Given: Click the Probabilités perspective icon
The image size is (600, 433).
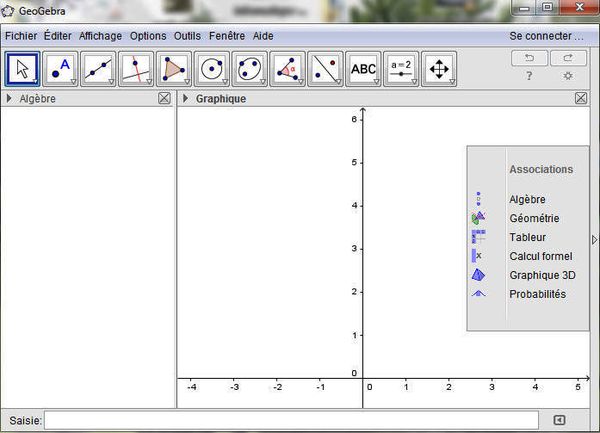Looking at the screenshot, I should point(478,294).
